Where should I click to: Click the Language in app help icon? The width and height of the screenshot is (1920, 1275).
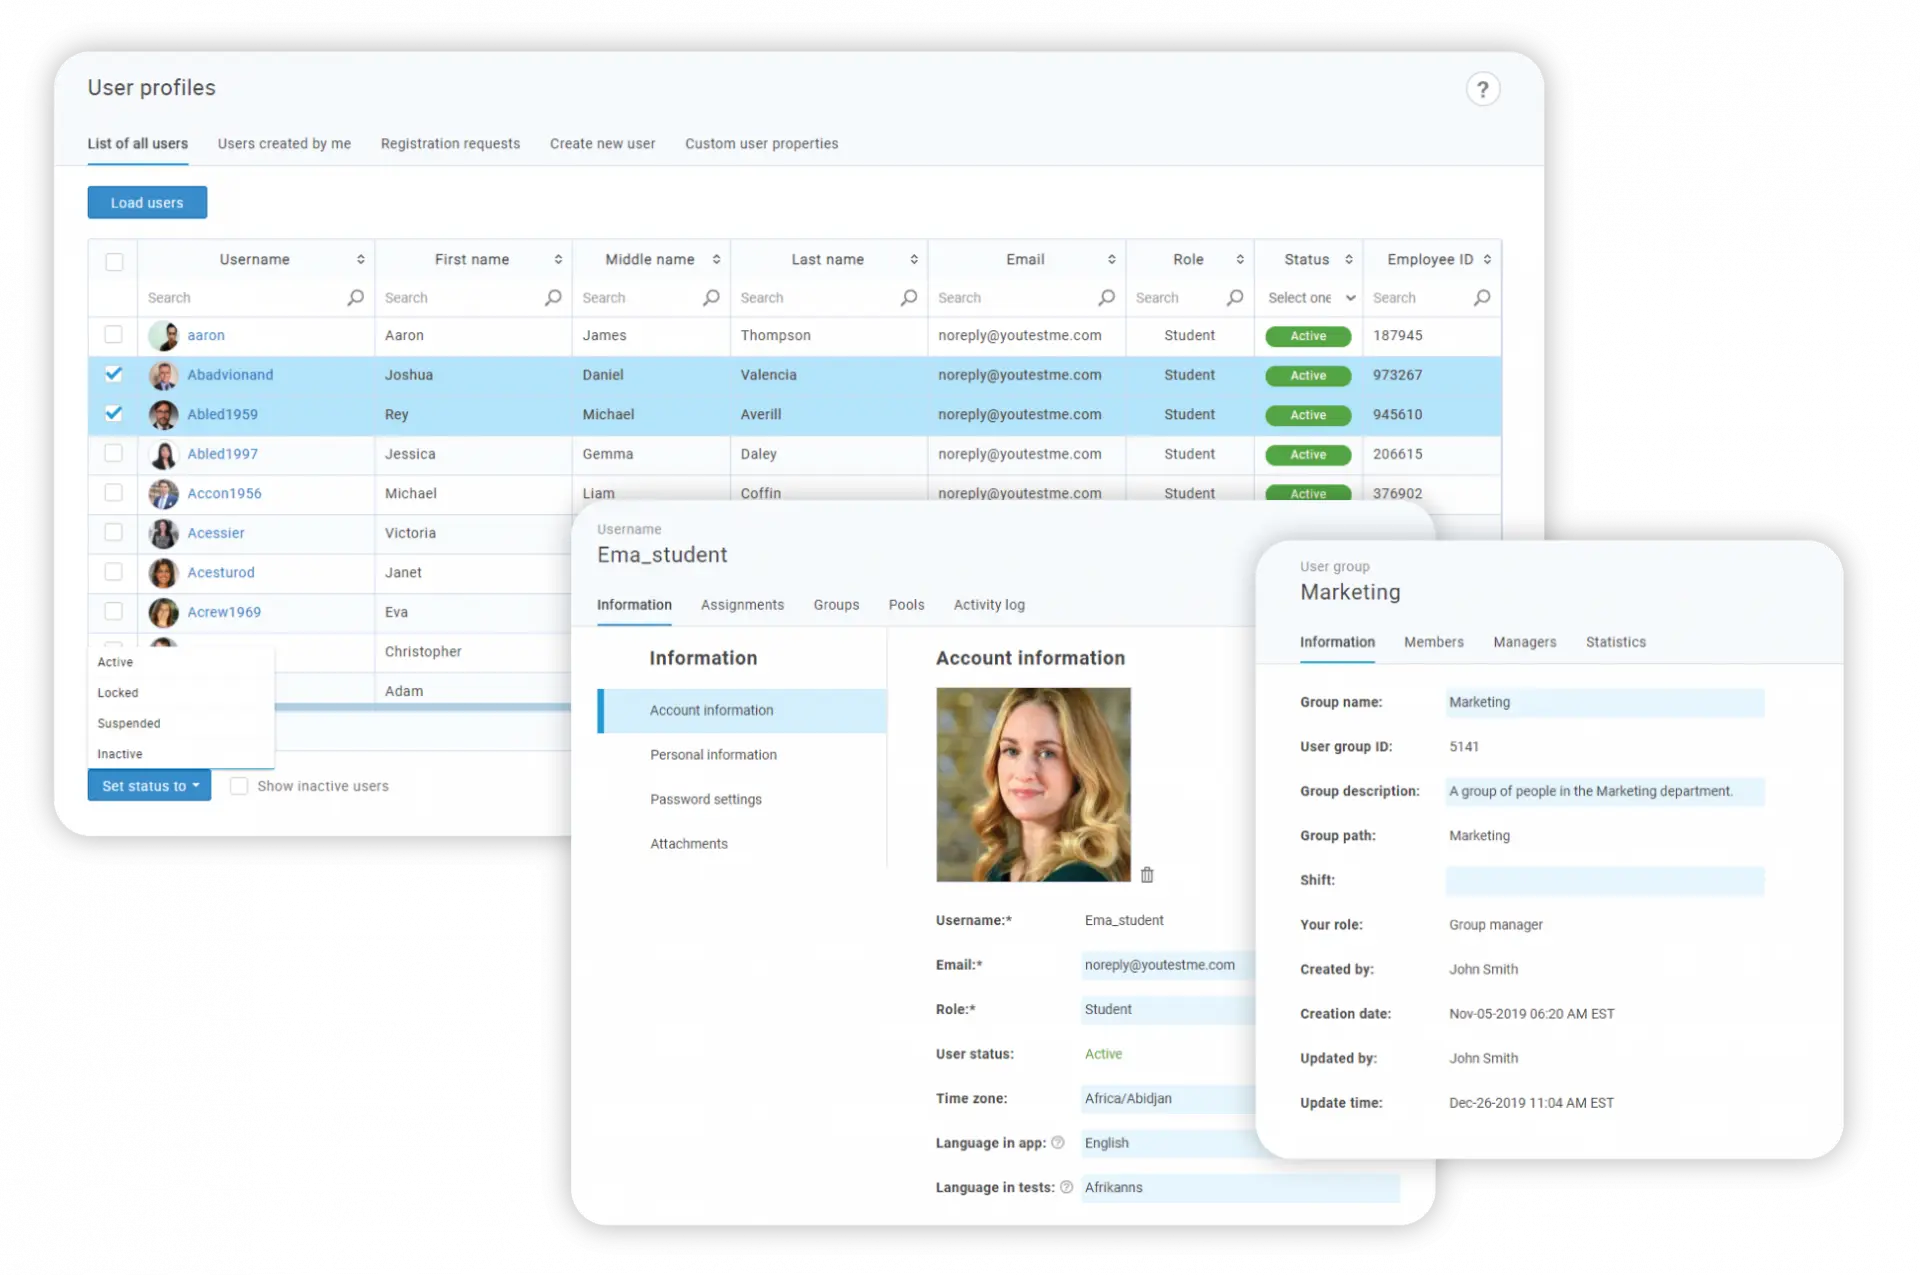1058,1143
